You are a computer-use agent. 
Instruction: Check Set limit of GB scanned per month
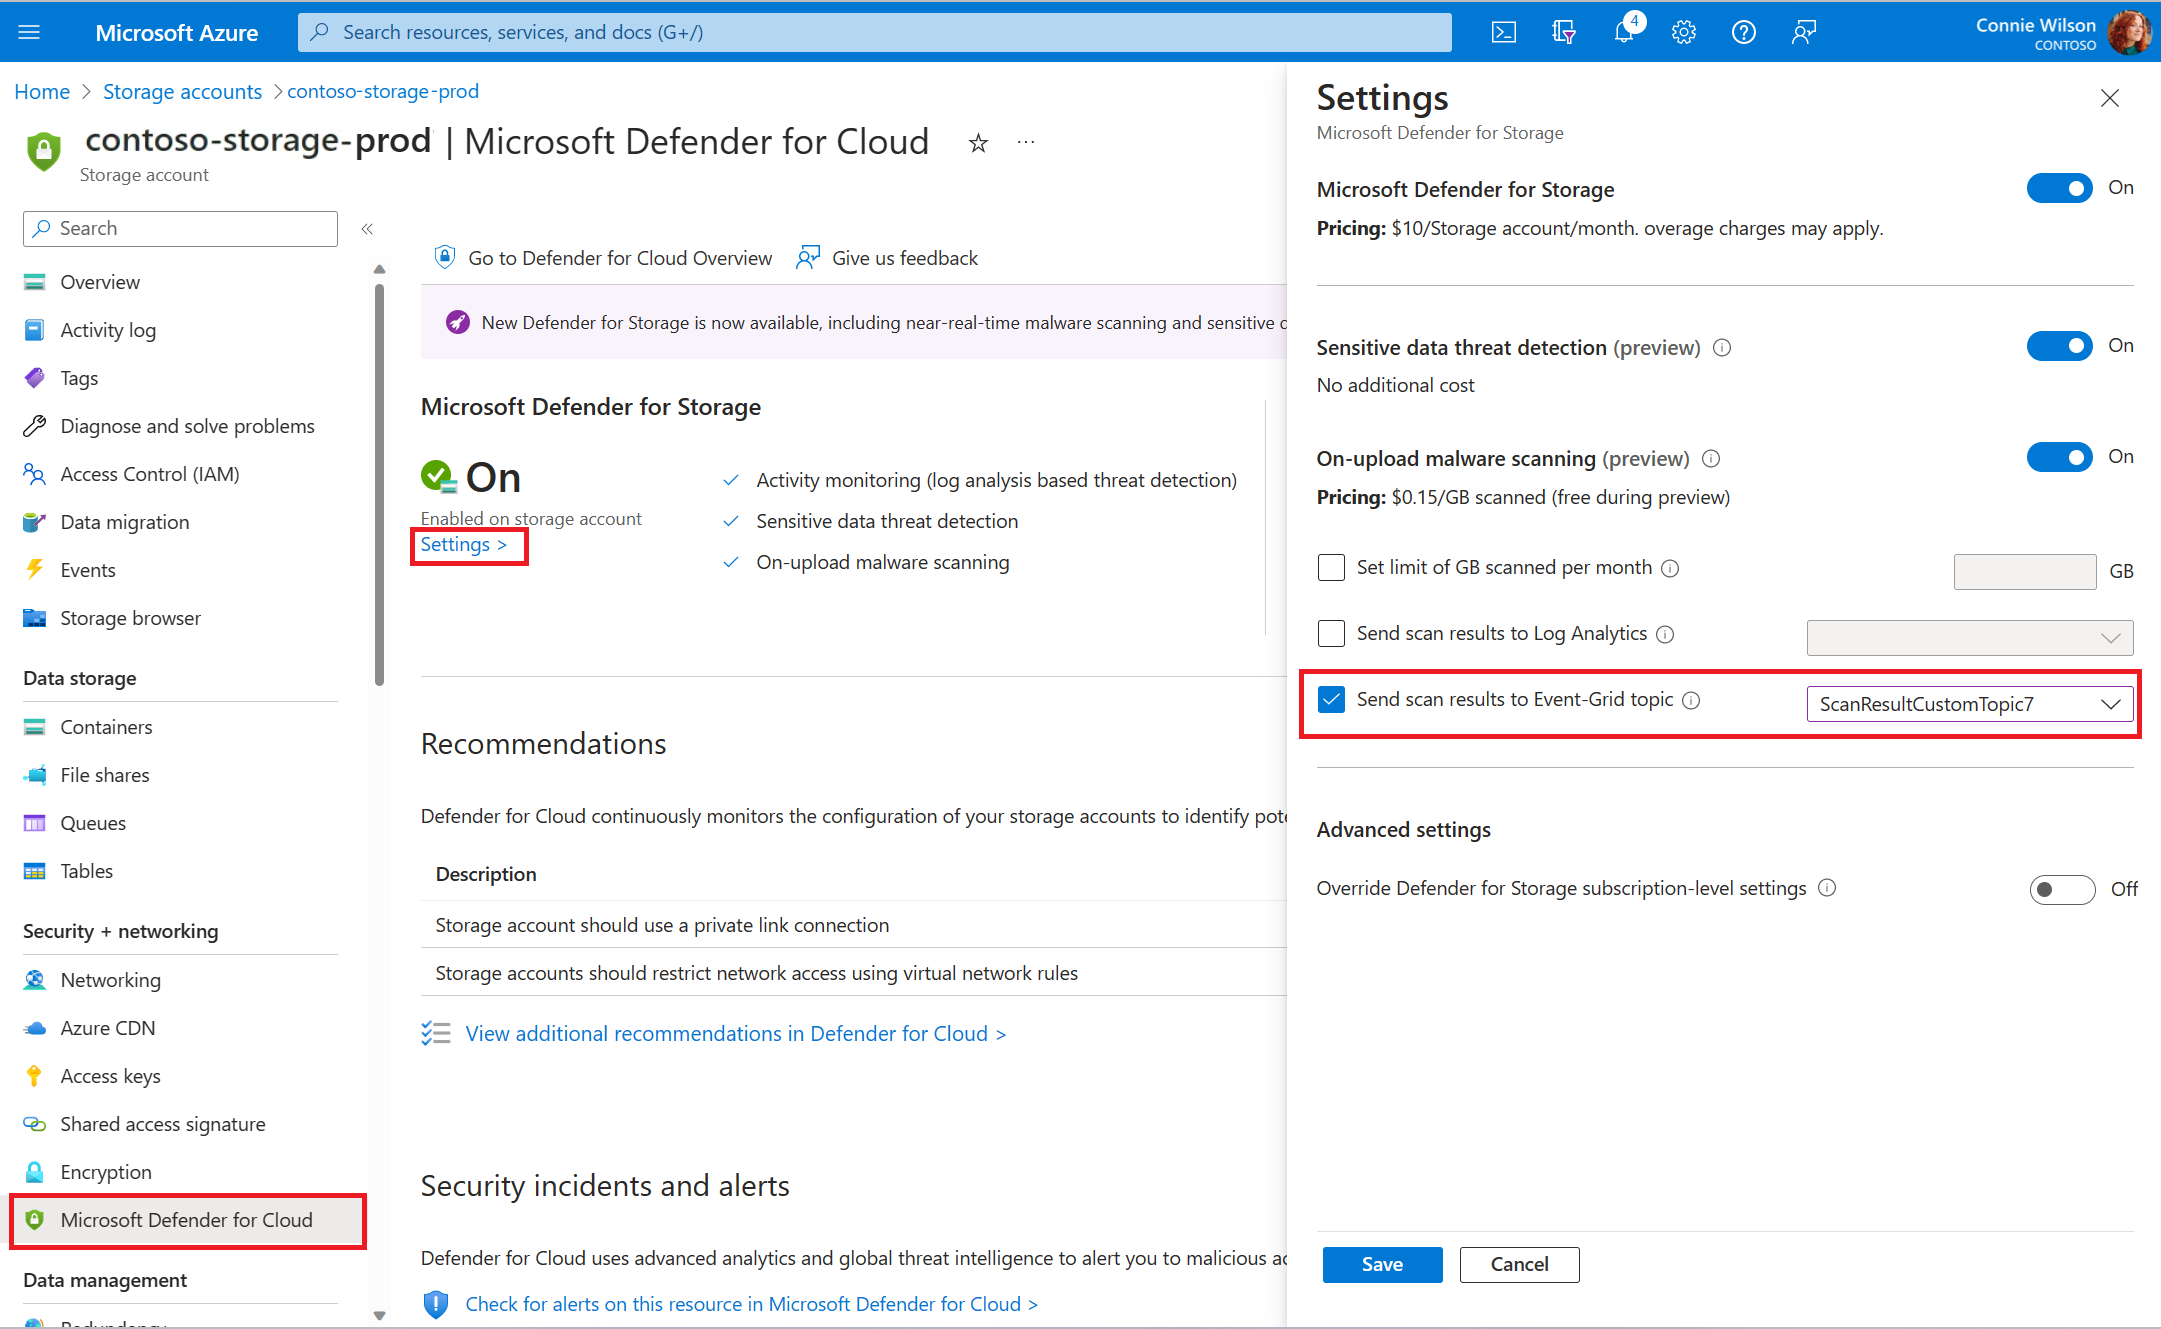1331,568
